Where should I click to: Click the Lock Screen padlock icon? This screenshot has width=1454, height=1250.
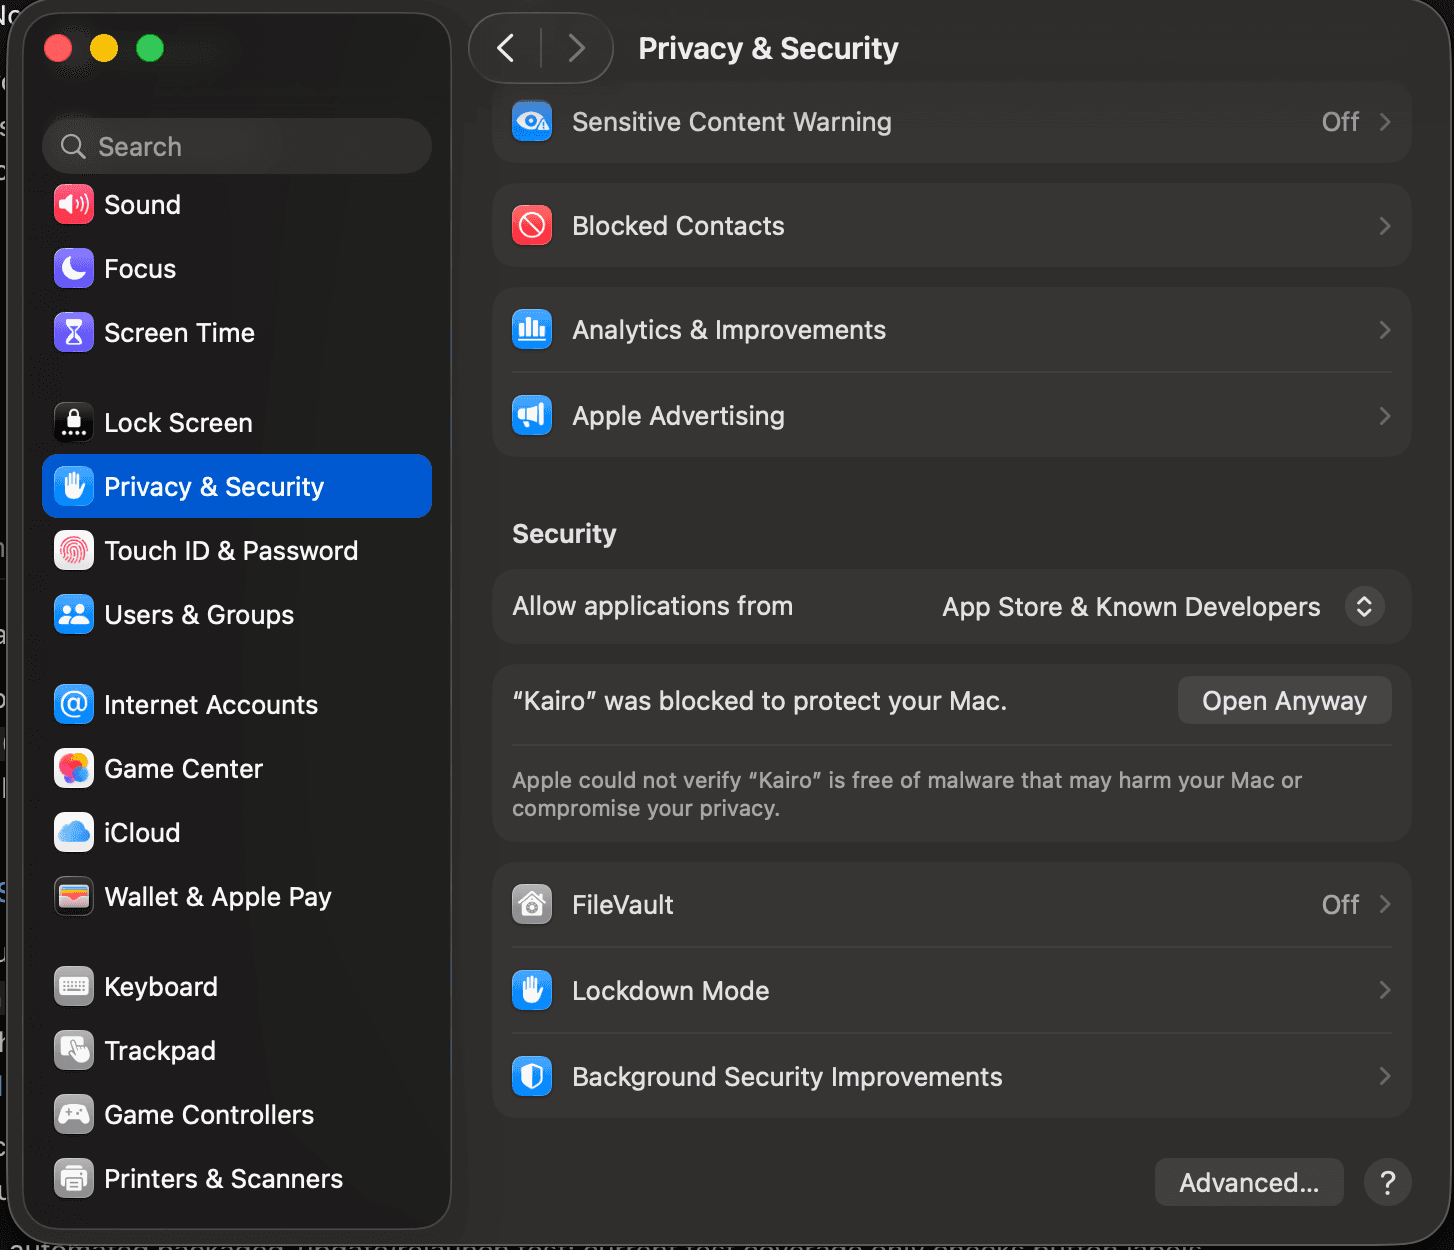pyautogui.click(x=74, y=423)
